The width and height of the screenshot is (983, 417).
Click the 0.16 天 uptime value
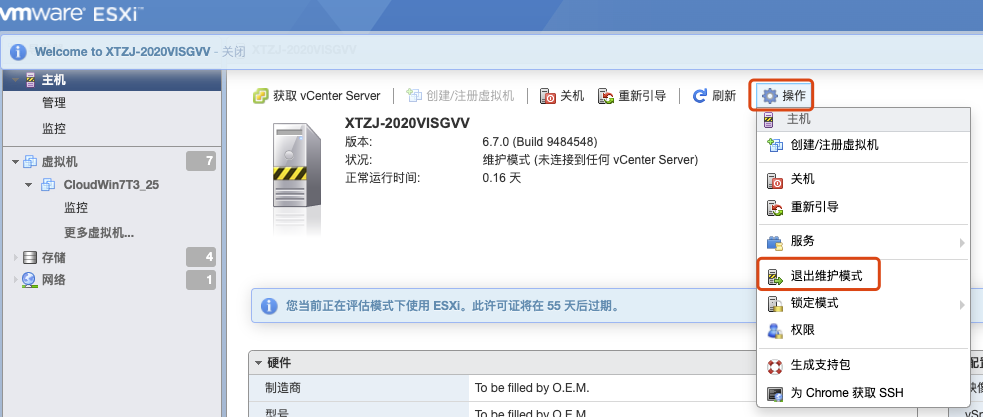click(x=502, y=178)
